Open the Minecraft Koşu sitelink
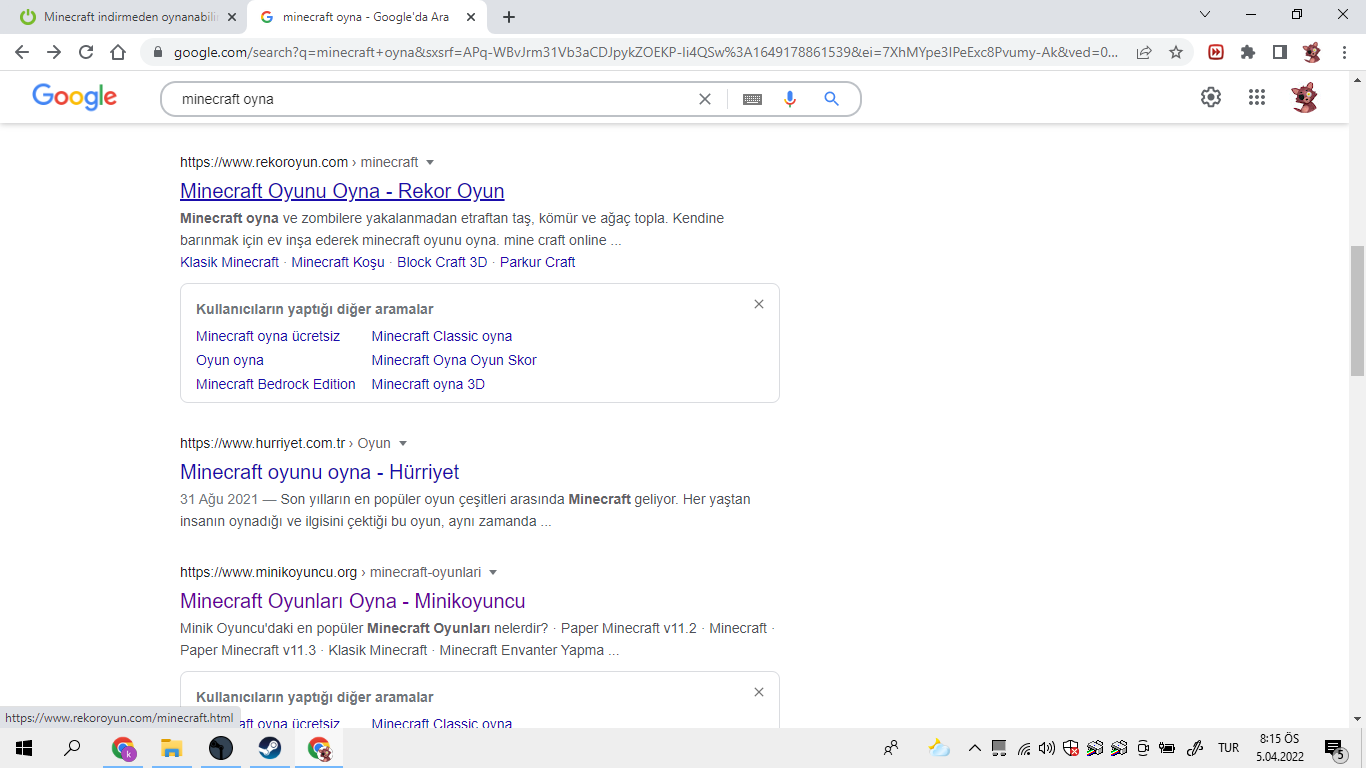The height and width of the screenshot is (768, 1366). pyautogui.click(x=338, y=262)
